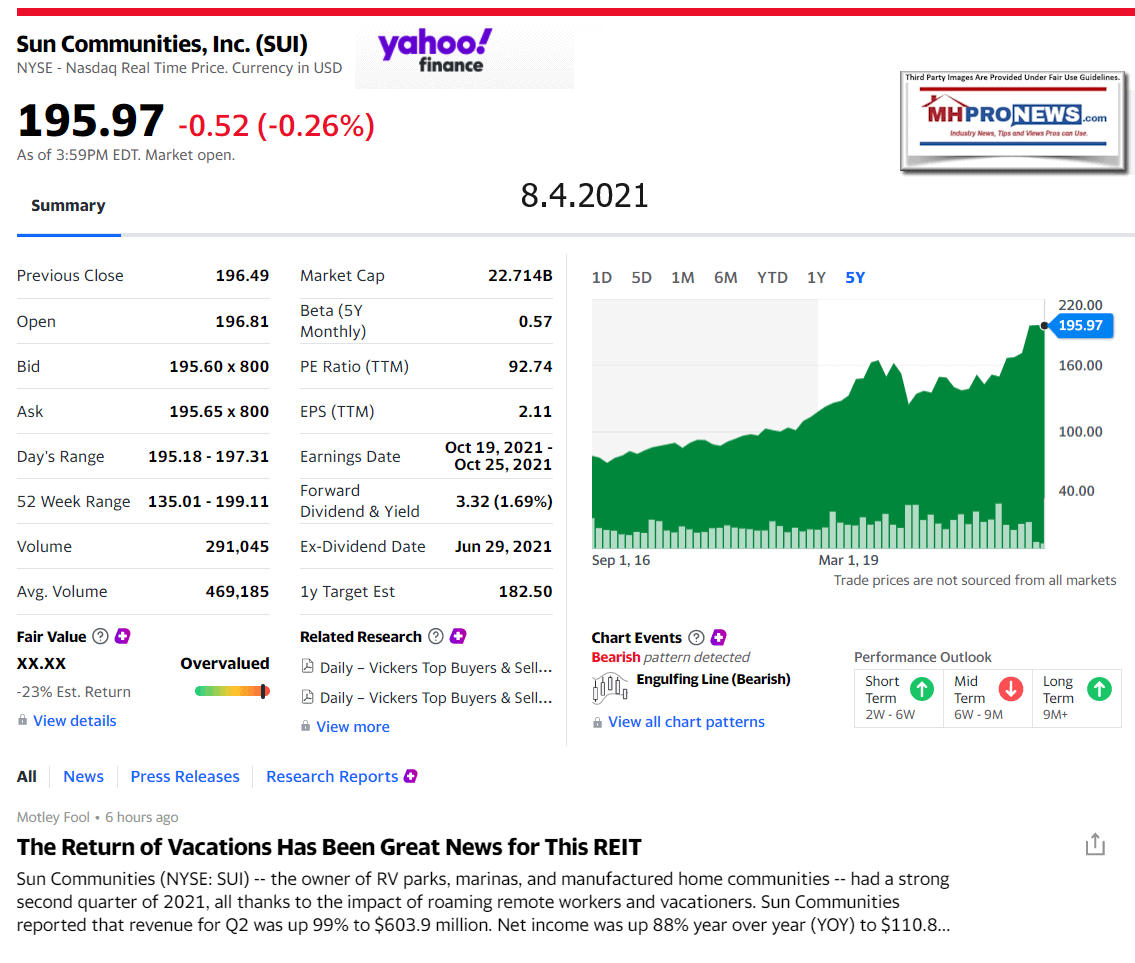Screen dimensions: 1135x963
Task: Open the Summary tab
Action: 68,205
